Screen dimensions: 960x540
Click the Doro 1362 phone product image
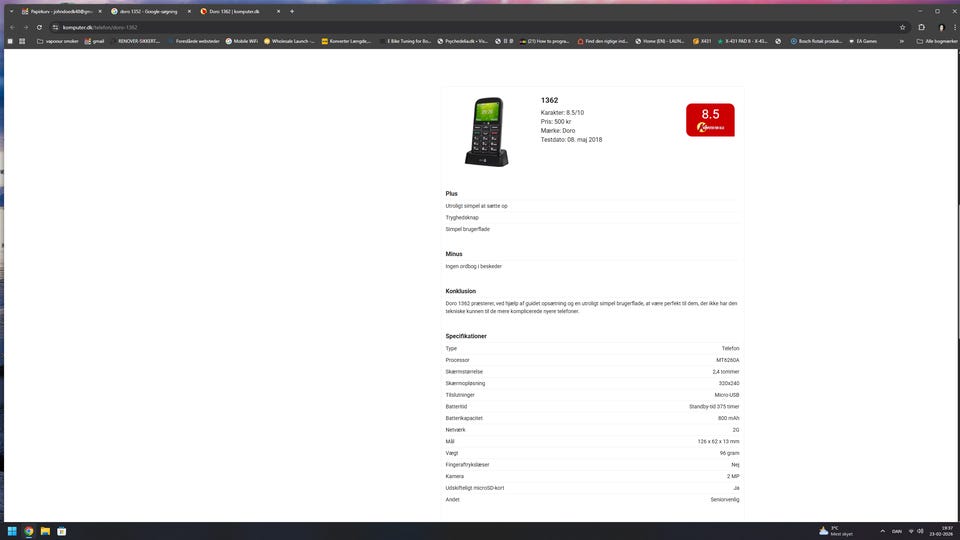tap(487, 132)
